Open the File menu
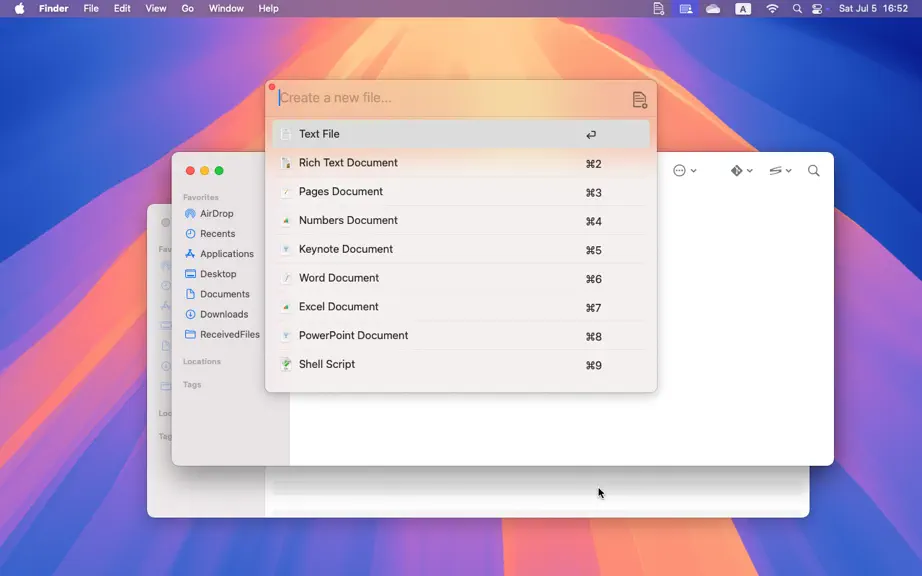Viewport: 922px width, 576px height. [x=91, y=9]
